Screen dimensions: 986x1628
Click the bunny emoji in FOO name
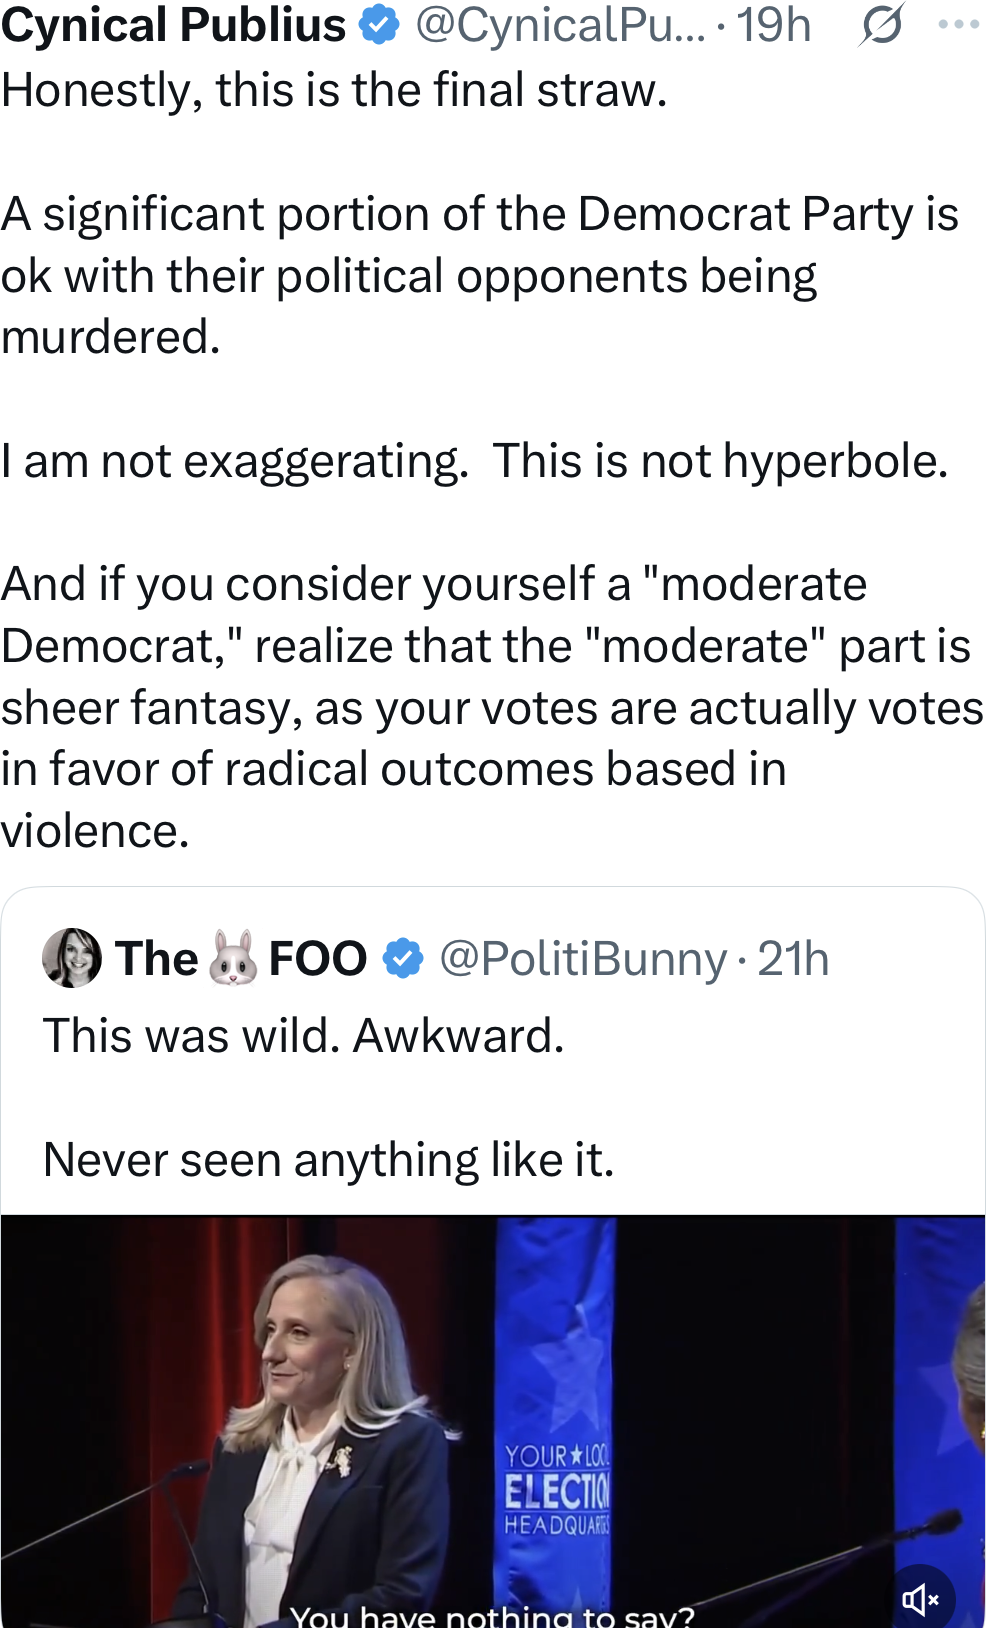[x=233, y=958]
